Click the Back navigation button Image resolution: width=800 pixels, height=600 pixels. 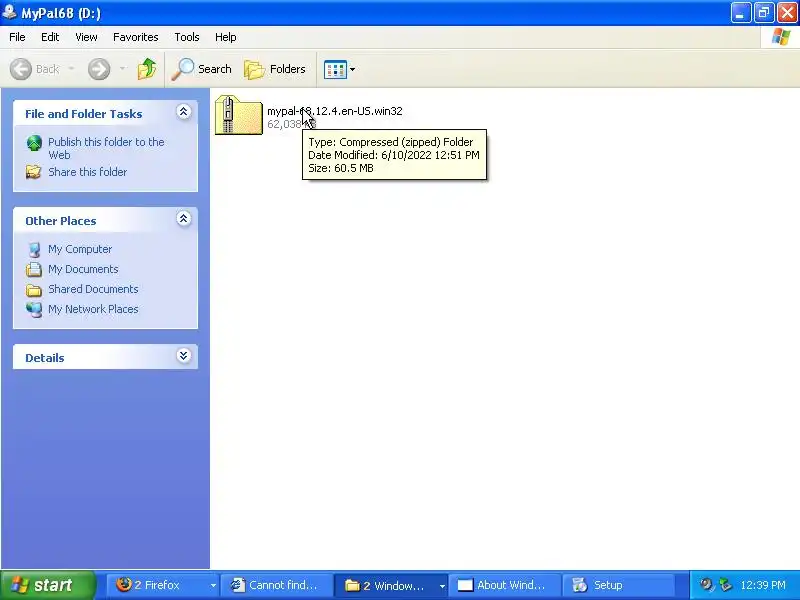point(35,69)
